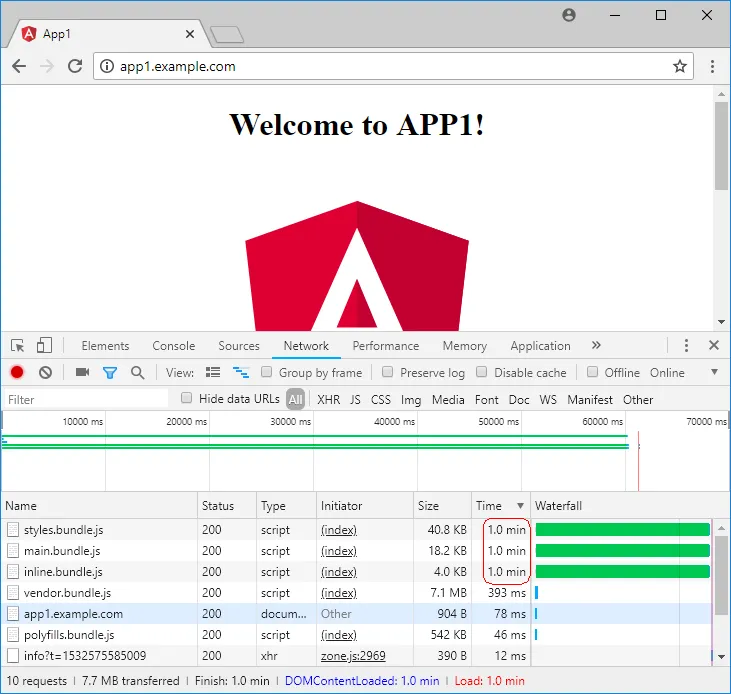This screenshot has width=731, height=694.
Task: Open the Chrome profile avatar
Action: (569, 15)
